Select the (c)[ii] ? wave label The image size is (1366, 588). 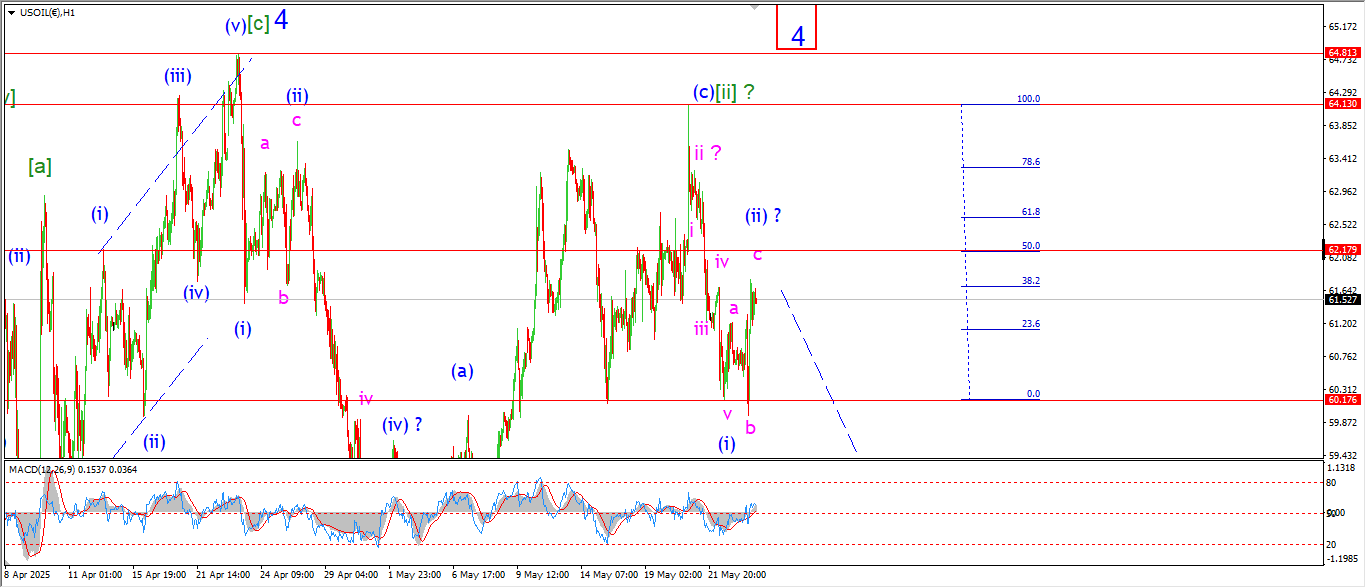point(724,92)
